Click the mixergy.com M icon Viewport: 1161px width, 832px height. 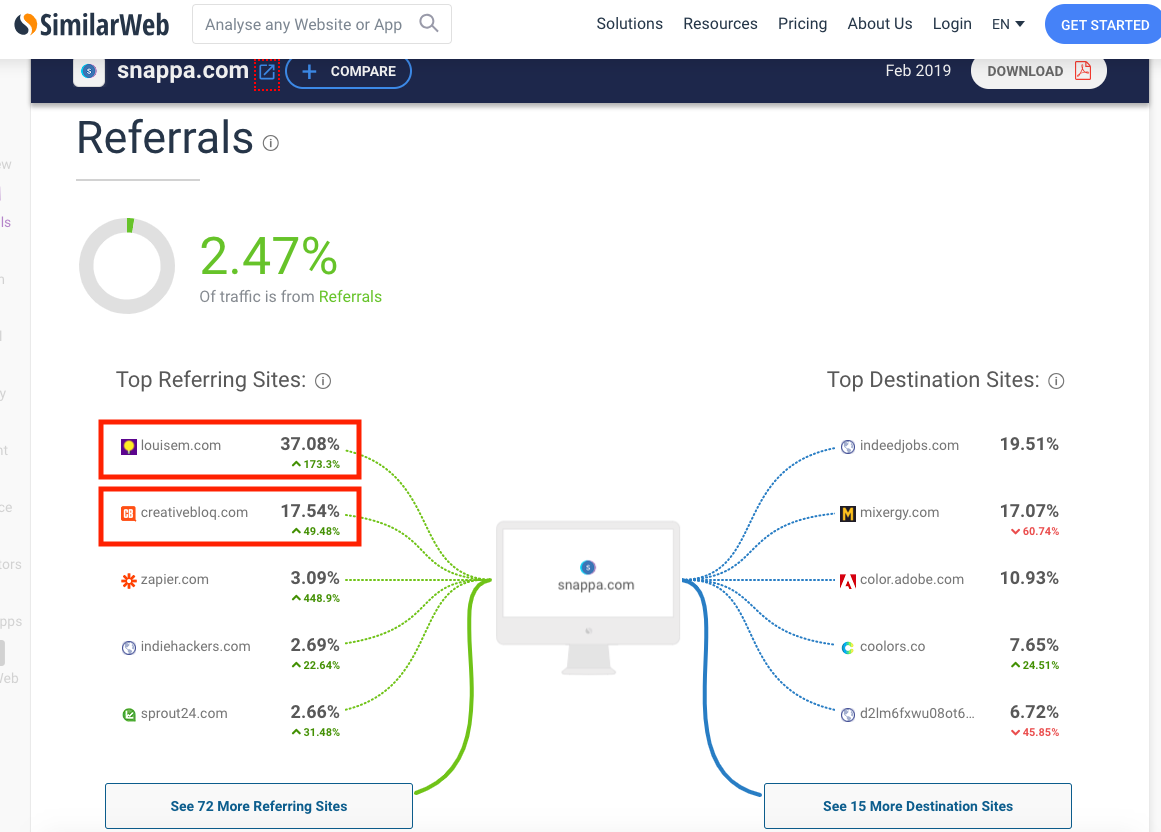848,514
